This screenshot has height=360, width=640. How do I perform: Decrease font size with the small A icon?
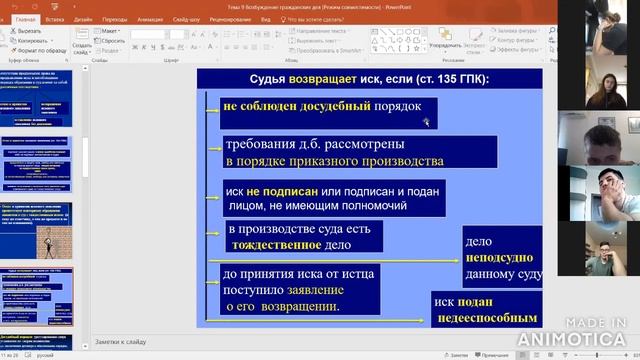tap(203, 35)
